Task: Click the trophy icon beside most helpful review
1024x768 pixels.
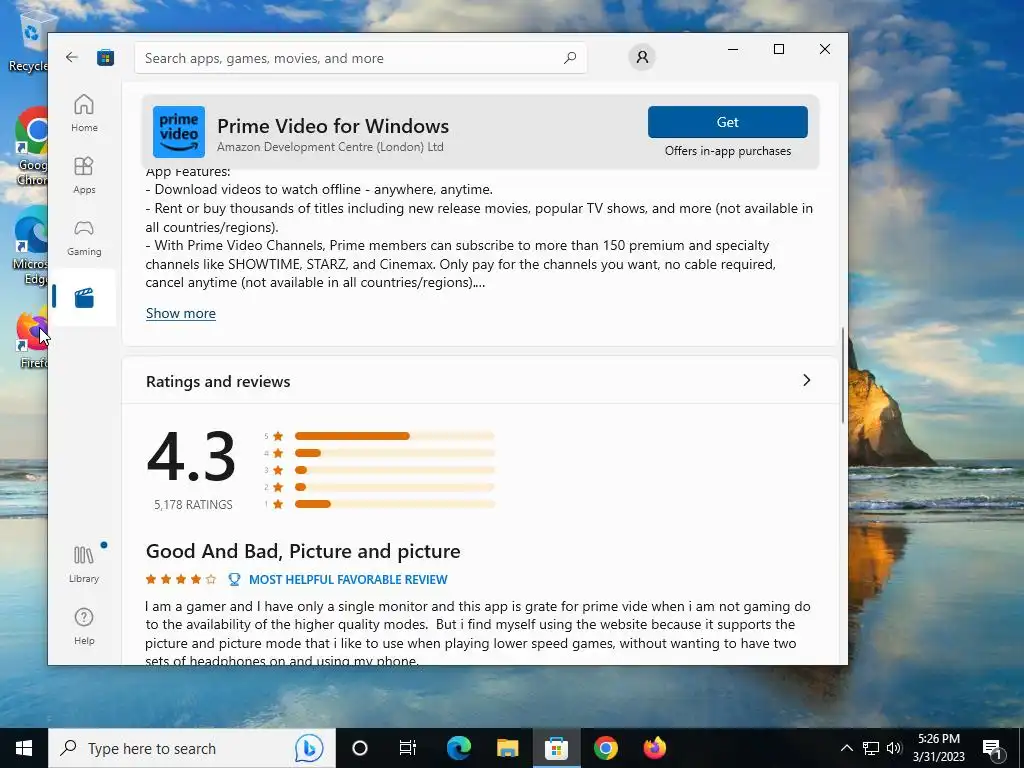Action: tap(234, 580)
